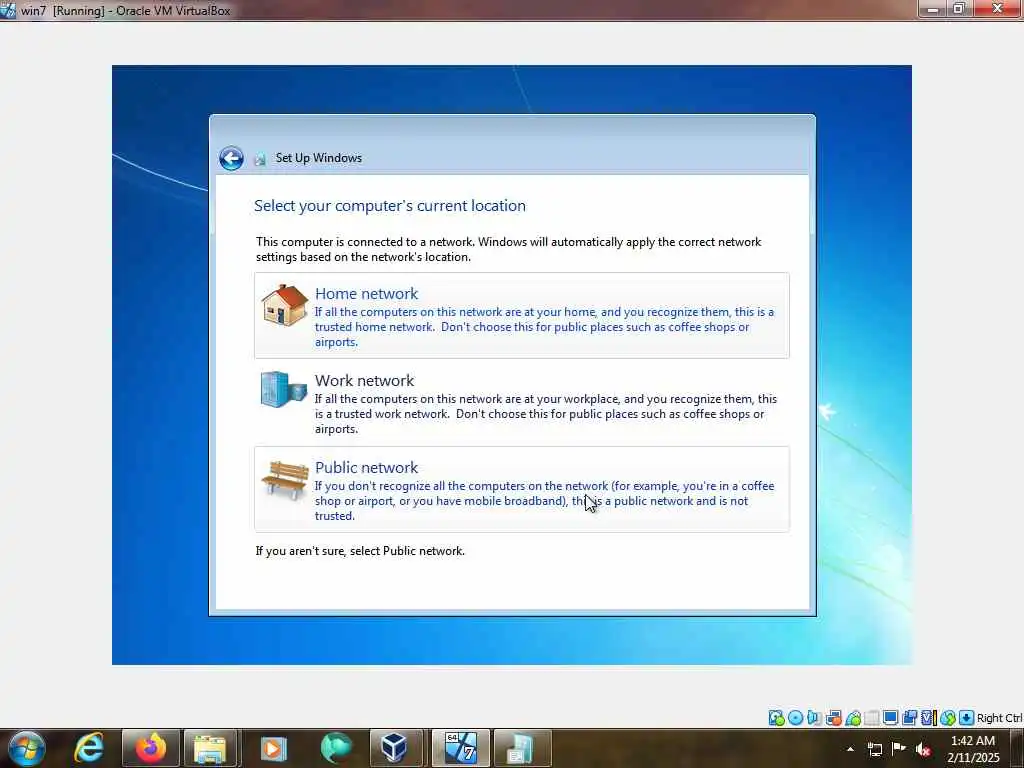Open the Windows Start menu
Viewport: 1024px width, 768px height.
click(26, 748)
